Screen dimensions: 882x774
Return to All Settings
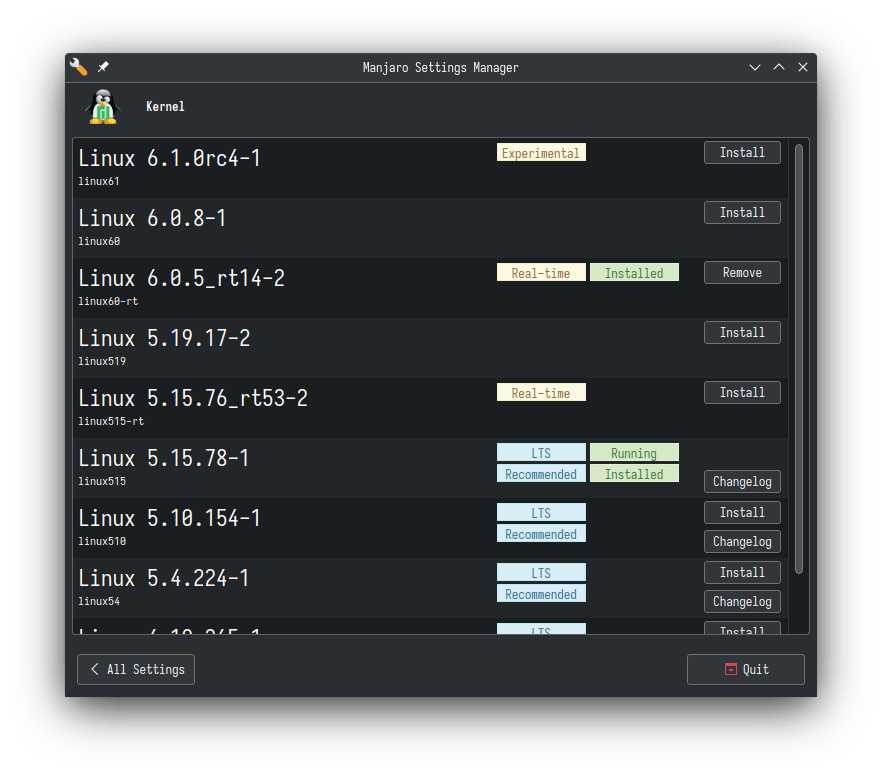[135, 669]
